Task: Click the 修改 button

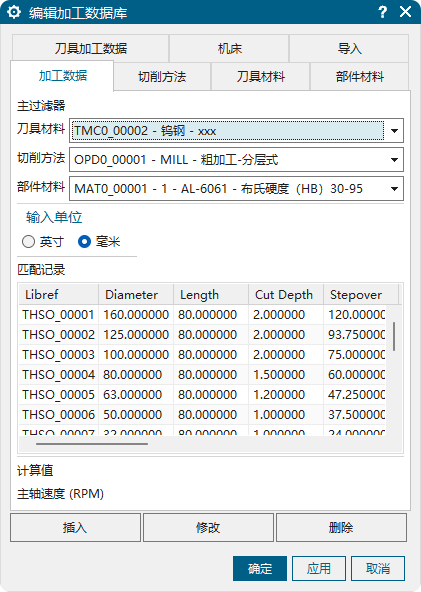Action: 208,527
